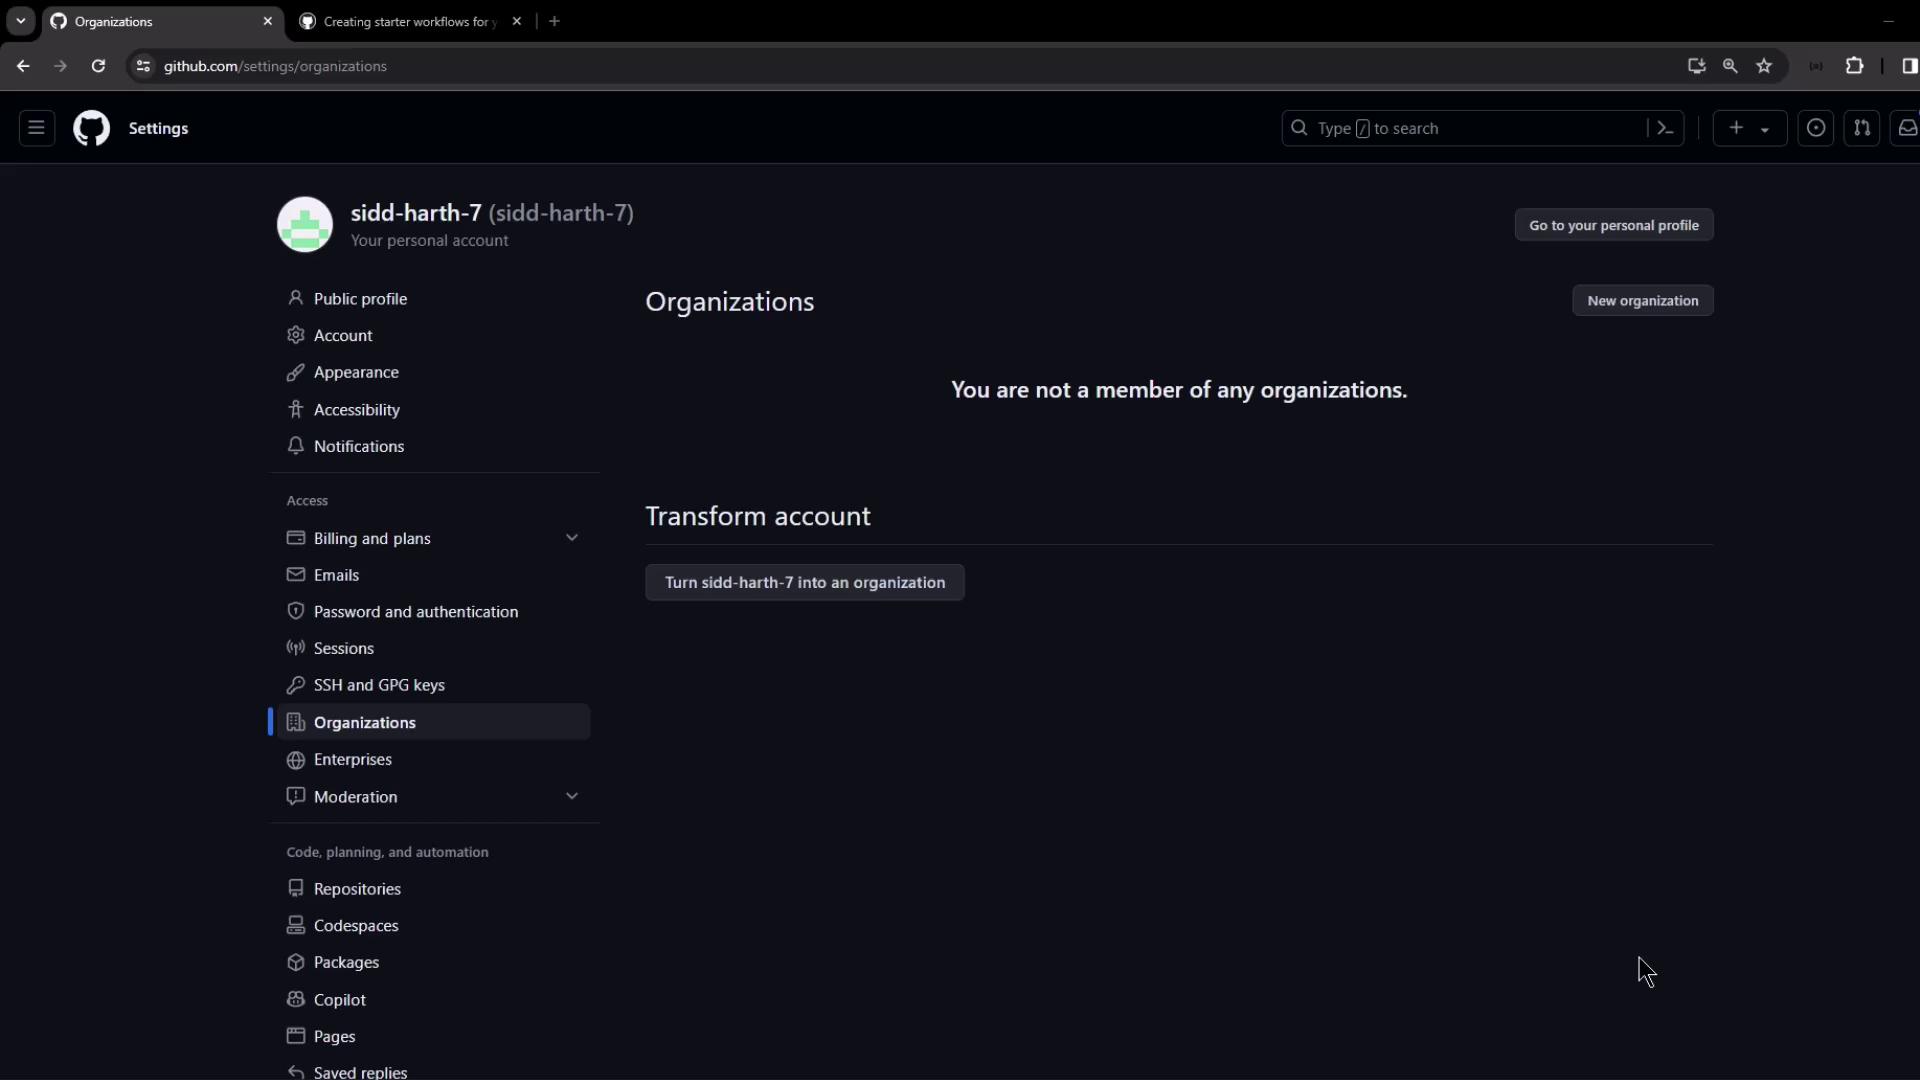Focus the Type / to search field
The width and height of the screenshot is (1920, 1080).
(x=1470, y=128)
